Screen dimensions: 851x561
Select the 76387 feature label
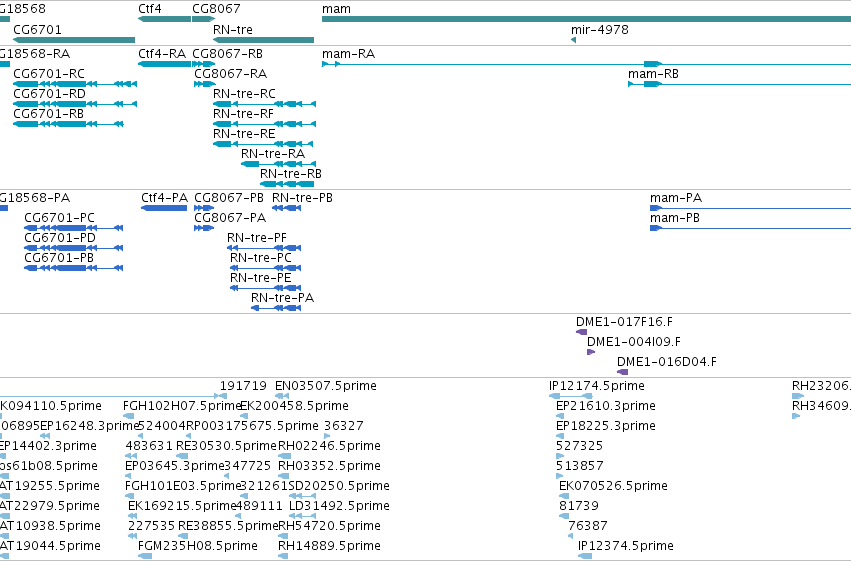(588, 526)
